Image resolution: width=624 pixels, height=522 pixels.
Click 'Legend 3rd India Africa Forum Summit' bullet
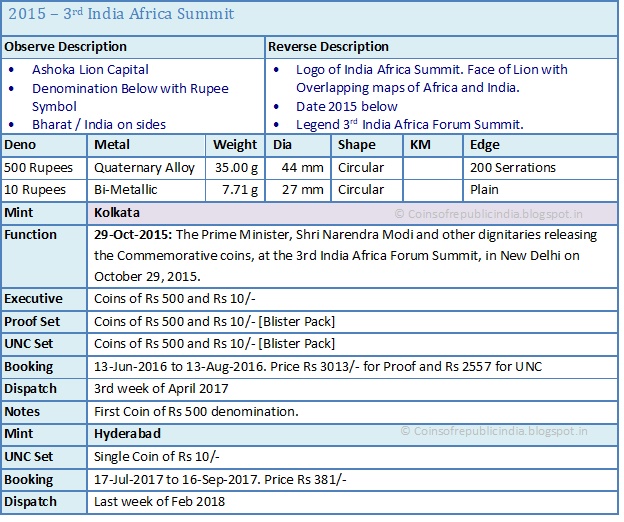(x=410, y=125)
